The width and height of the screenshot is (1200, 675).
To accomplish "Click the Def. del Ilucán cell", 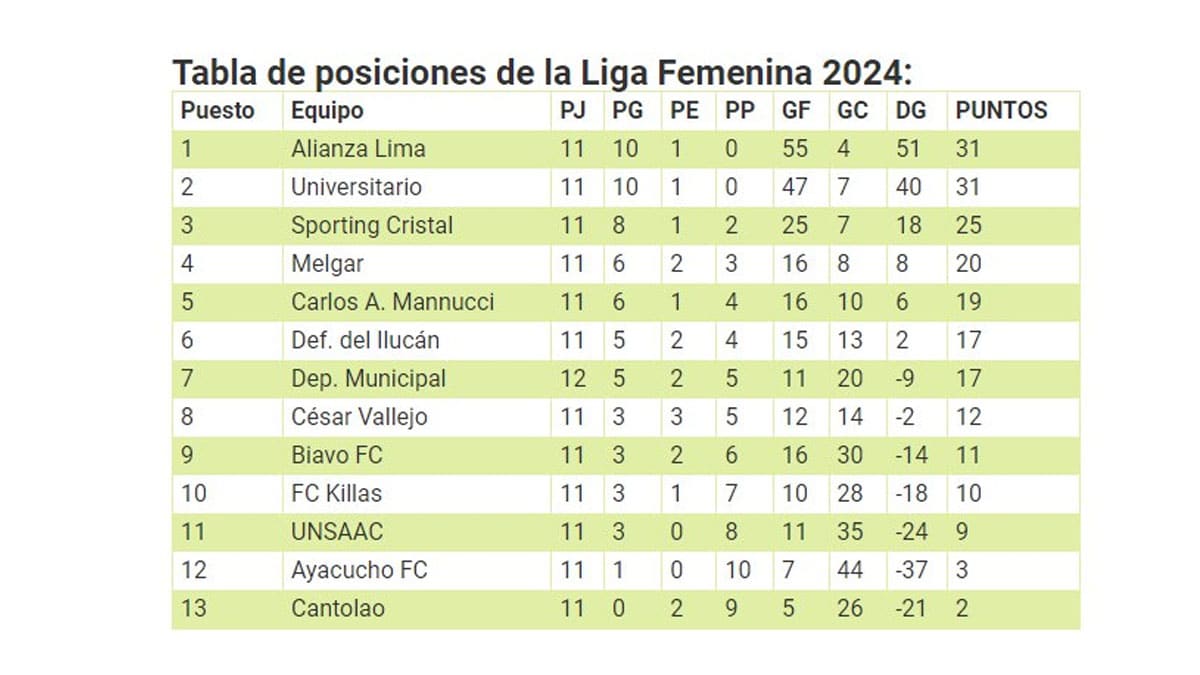I will click(365, 340).
